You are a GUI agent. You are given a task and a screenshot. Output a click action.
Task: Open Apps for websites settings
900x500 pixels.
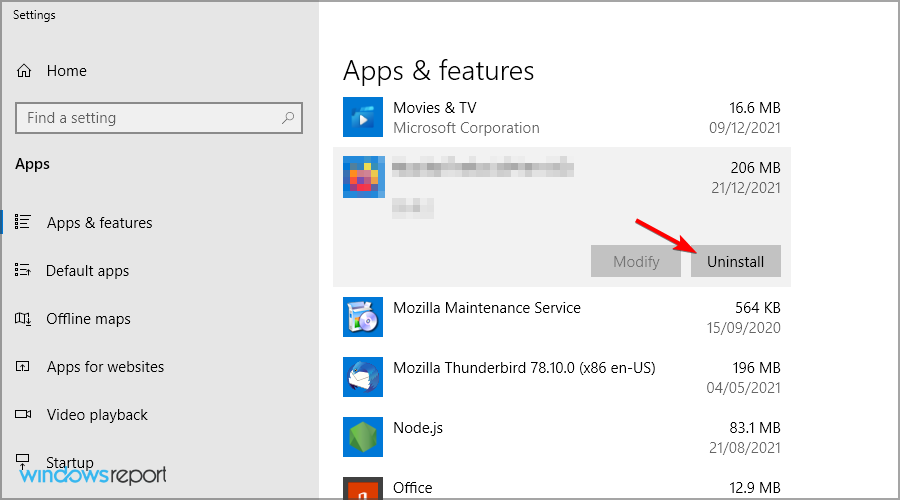point(105,367)
